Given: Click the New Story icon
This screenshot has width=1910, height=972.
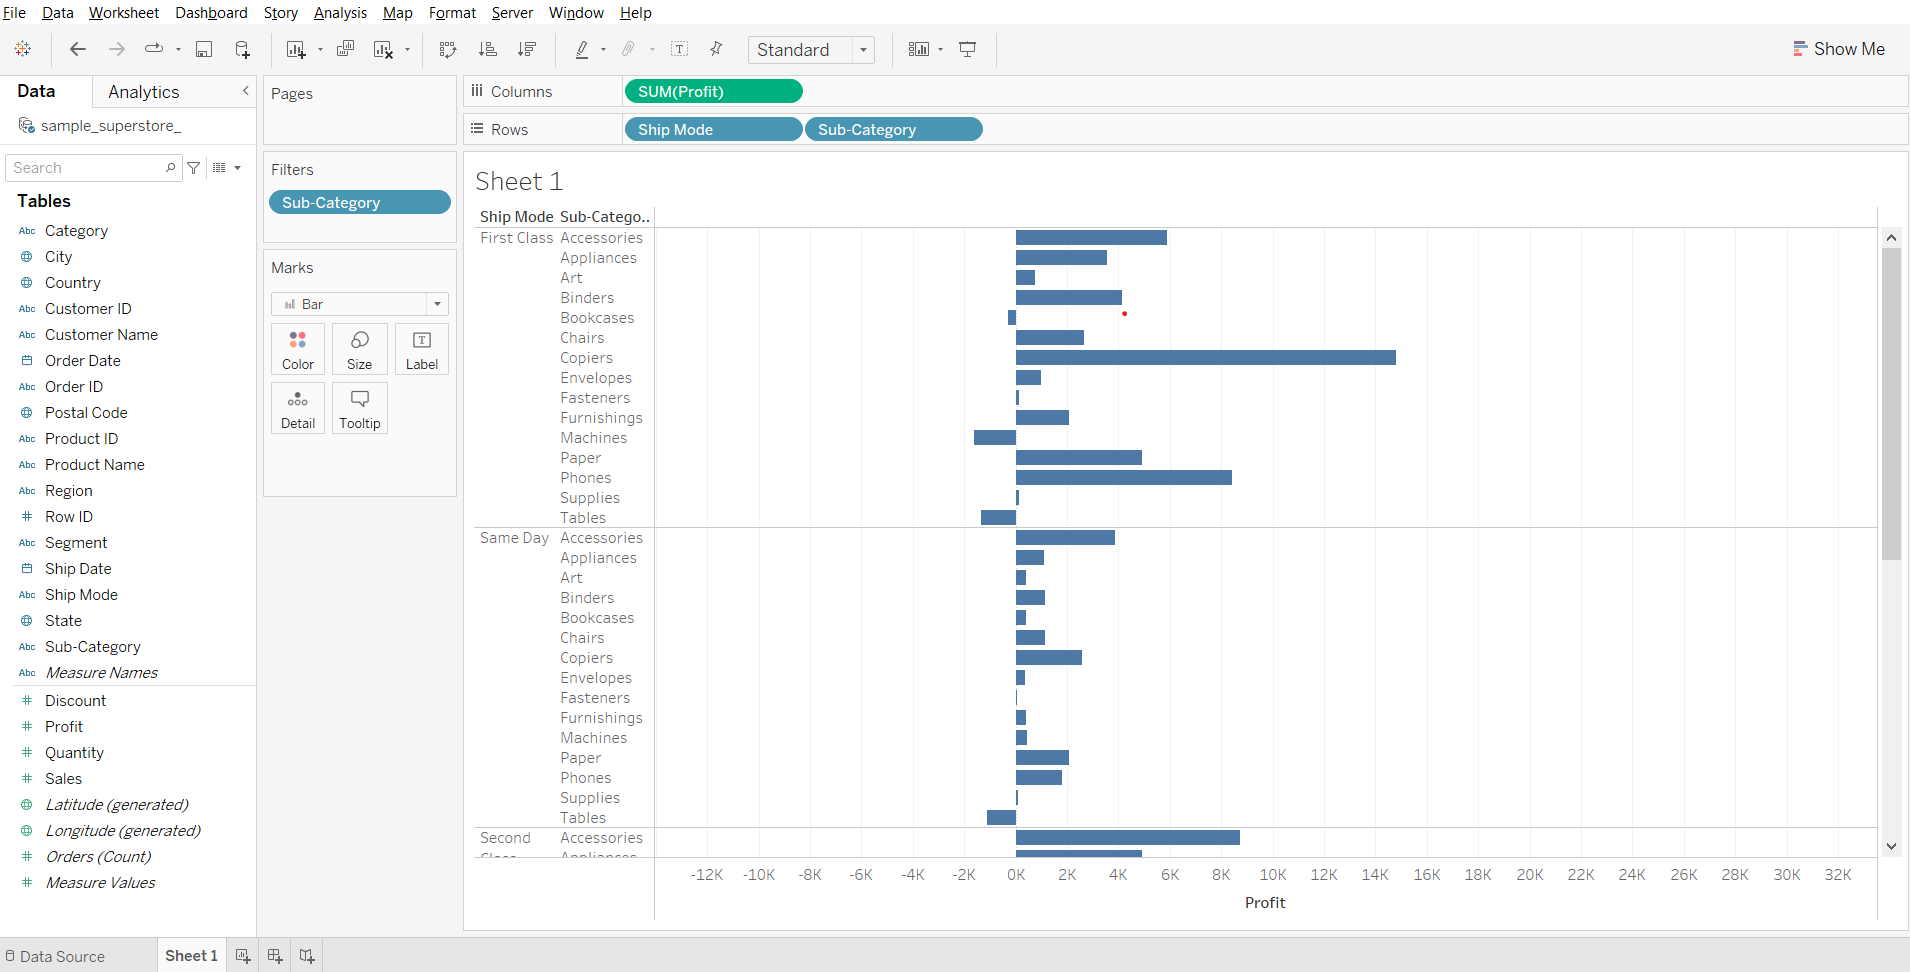Looking at the screenshot, I should (307, 956).
